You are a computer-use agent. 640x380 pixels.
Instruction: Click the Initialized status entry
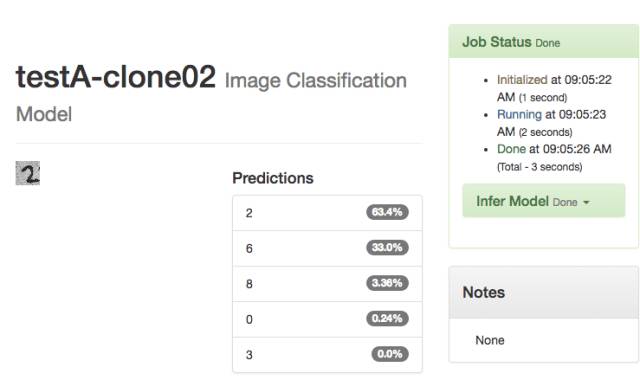click(554, 88)
